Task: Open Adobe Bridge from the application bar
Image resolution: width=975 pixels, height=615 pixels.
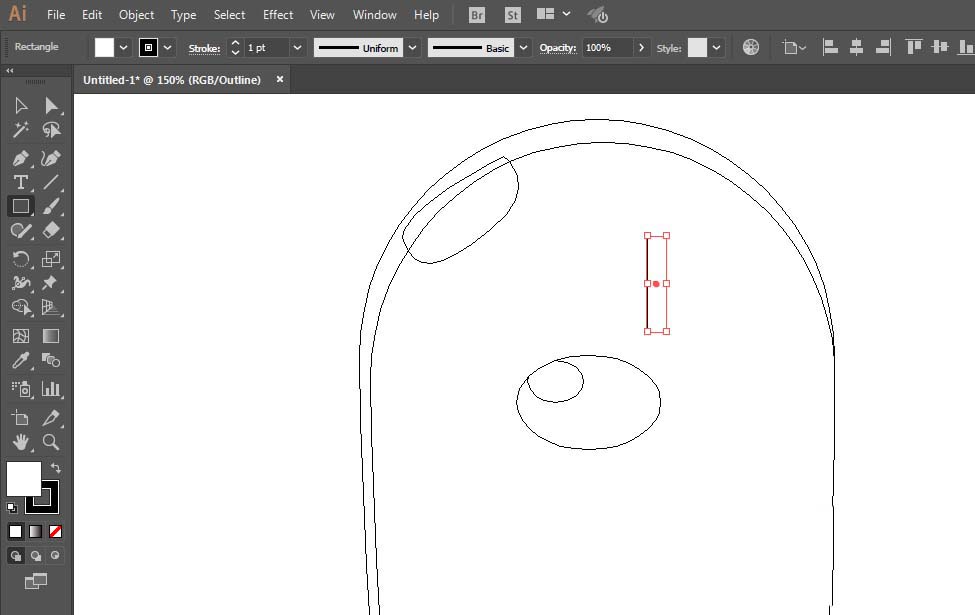Action: [x=476, y=14]
